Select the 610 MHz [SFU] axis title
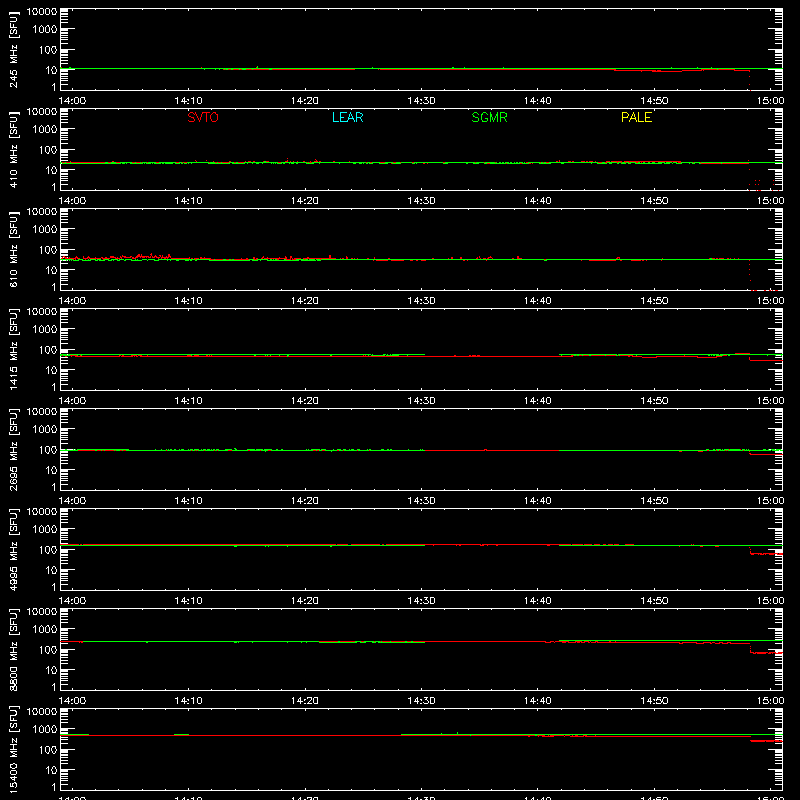800x800 pixels. (13, 249)
